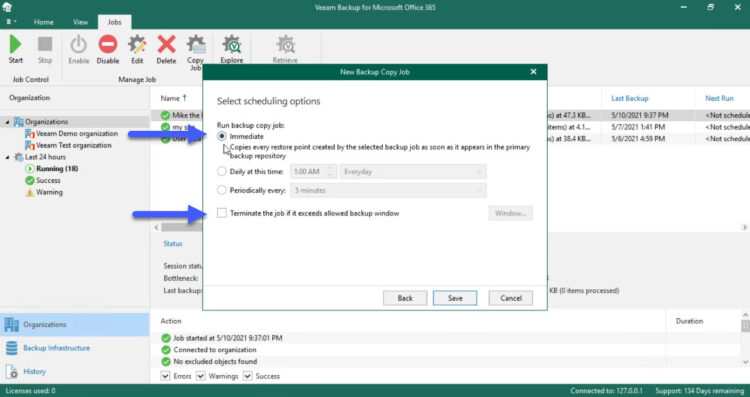
Task: Click the Action column header
Action: point(171,321)
